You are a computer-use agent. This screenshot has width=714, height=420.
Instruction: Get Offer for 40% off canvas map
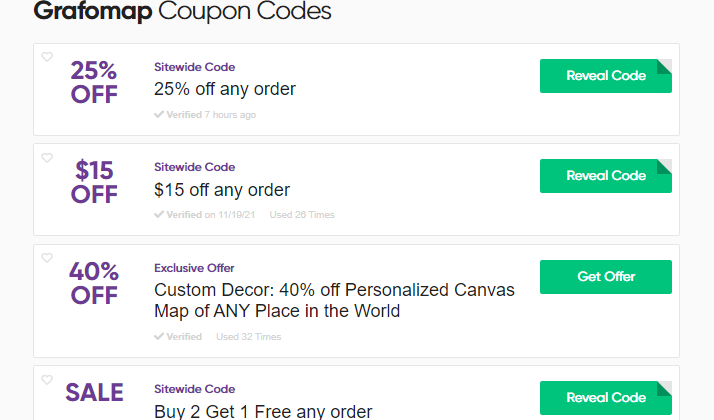[606, 277]
